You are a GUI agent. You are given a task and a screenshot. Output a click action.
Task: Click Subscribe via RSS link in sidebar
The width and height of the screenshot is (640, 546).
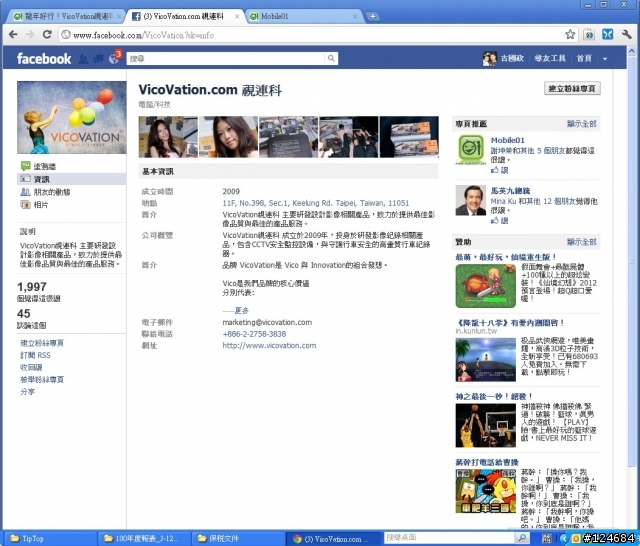point(36,355)
